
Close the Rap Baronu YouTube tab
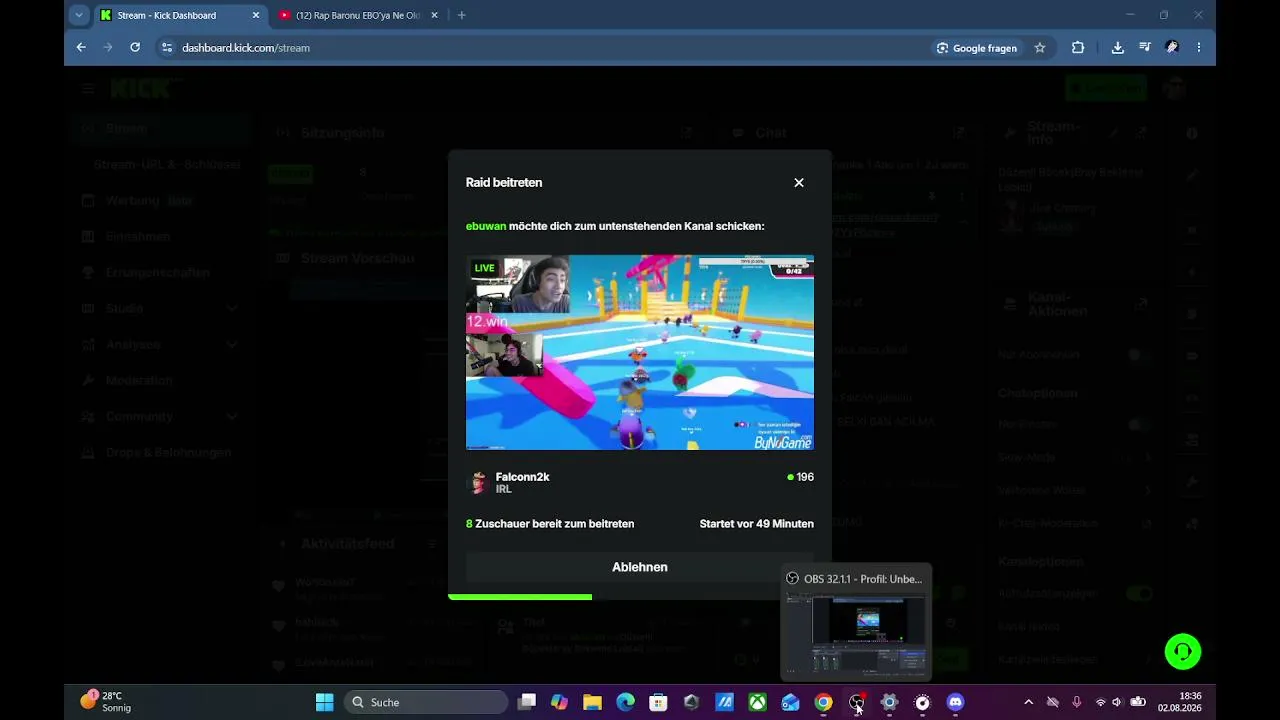pos(433,15)
